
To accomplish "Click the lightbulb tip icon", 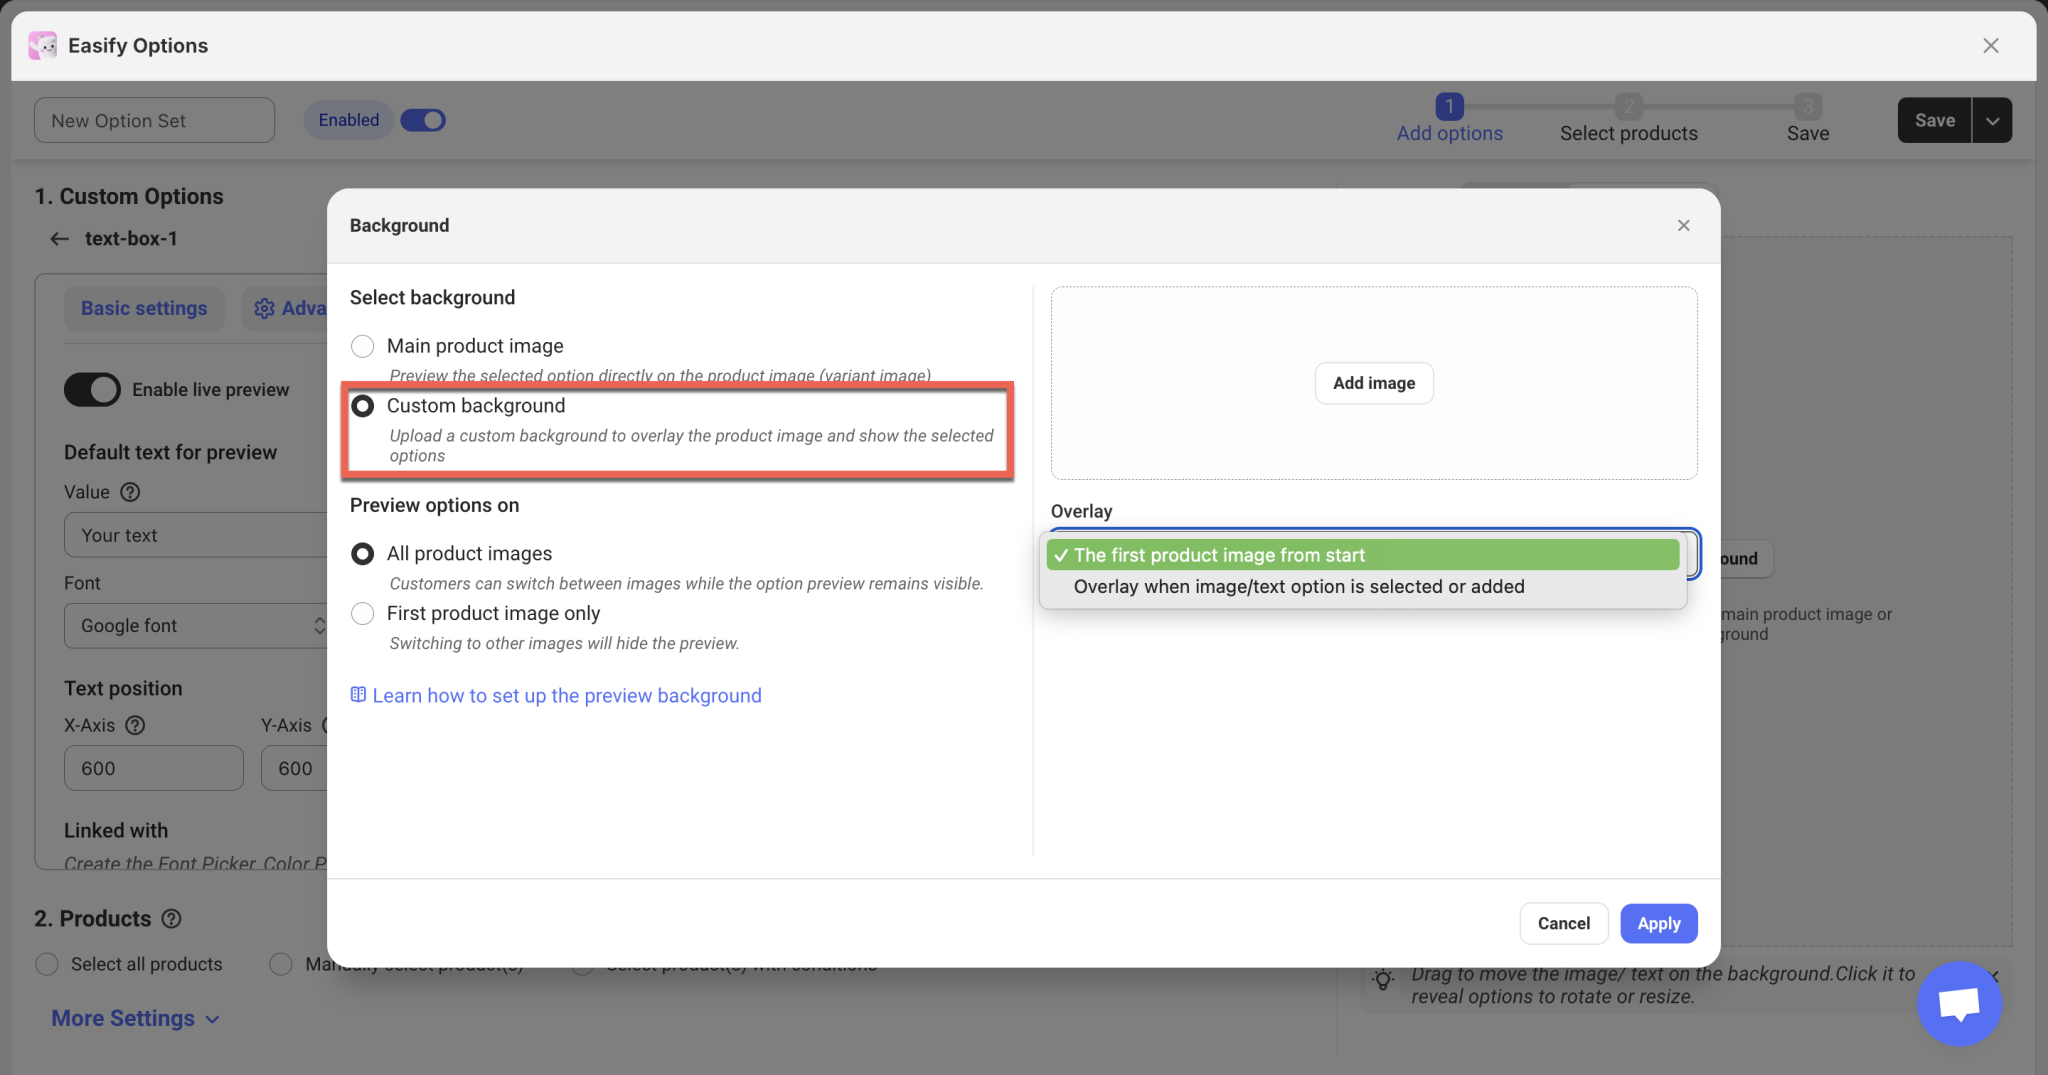I will click(1383, 981).
